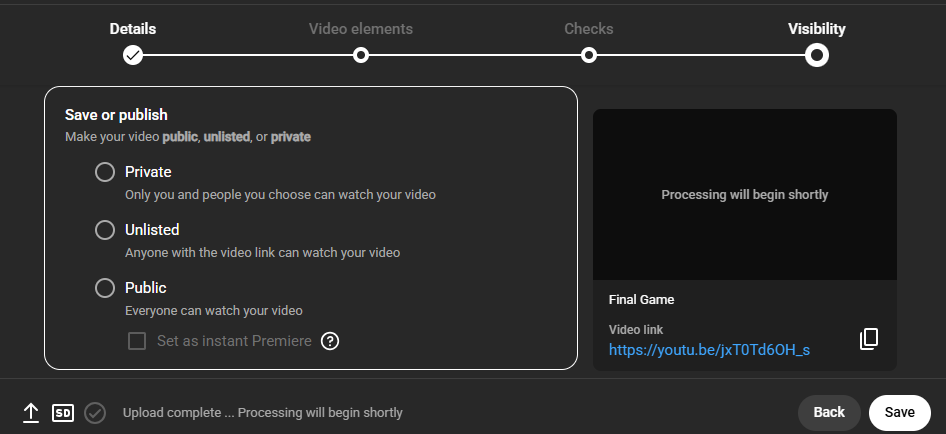Open the youtu.be video link
This screenshot has height=434, width=946.
709,350
